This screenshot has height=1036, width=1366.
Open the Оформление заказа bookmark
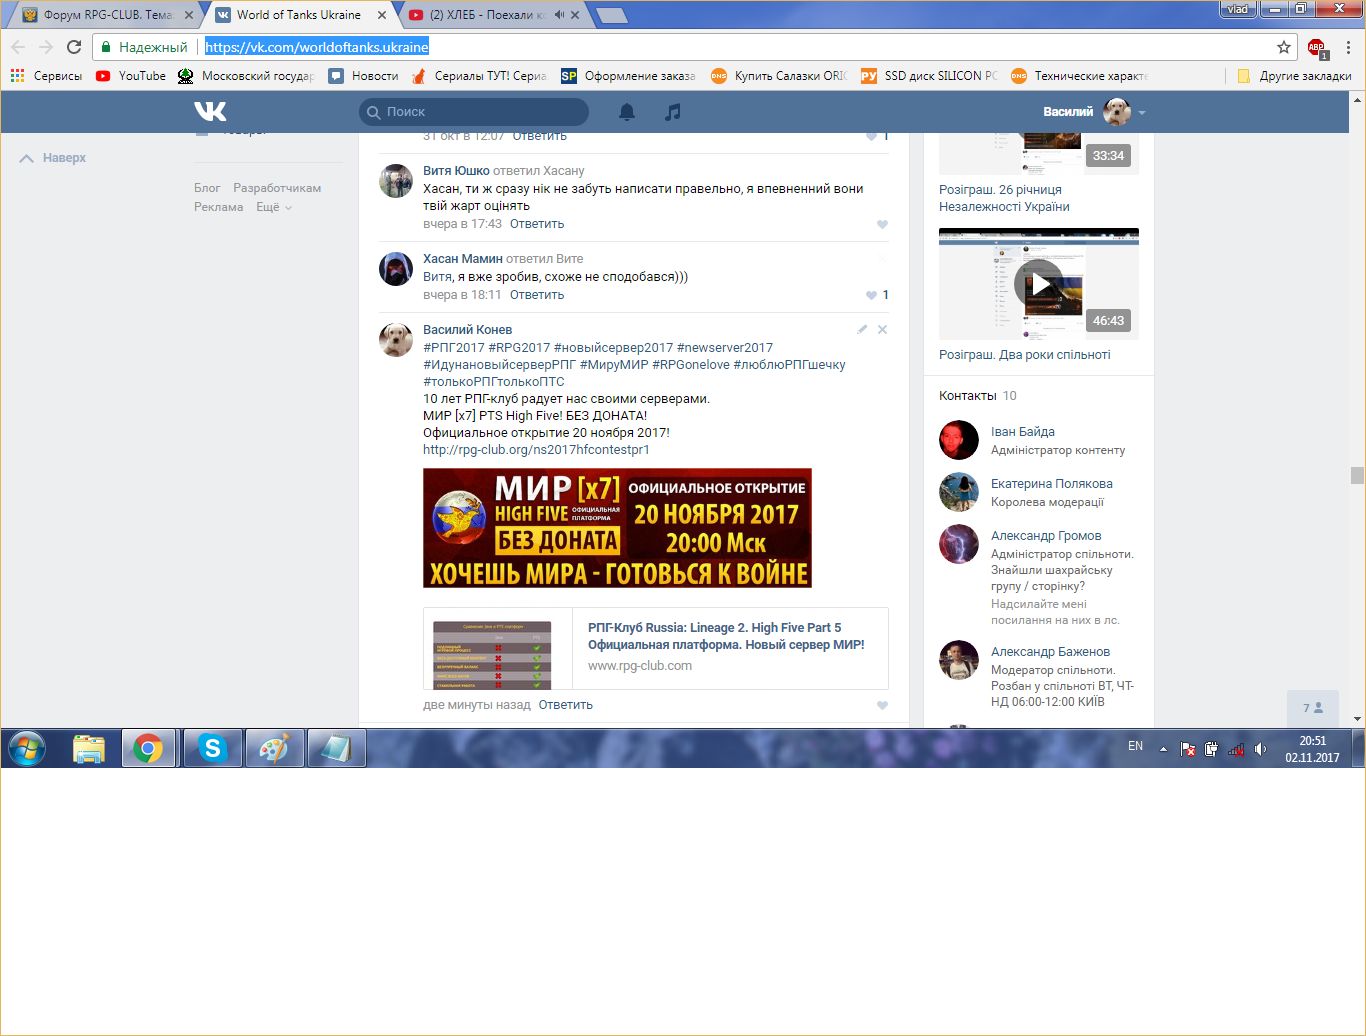628,76
